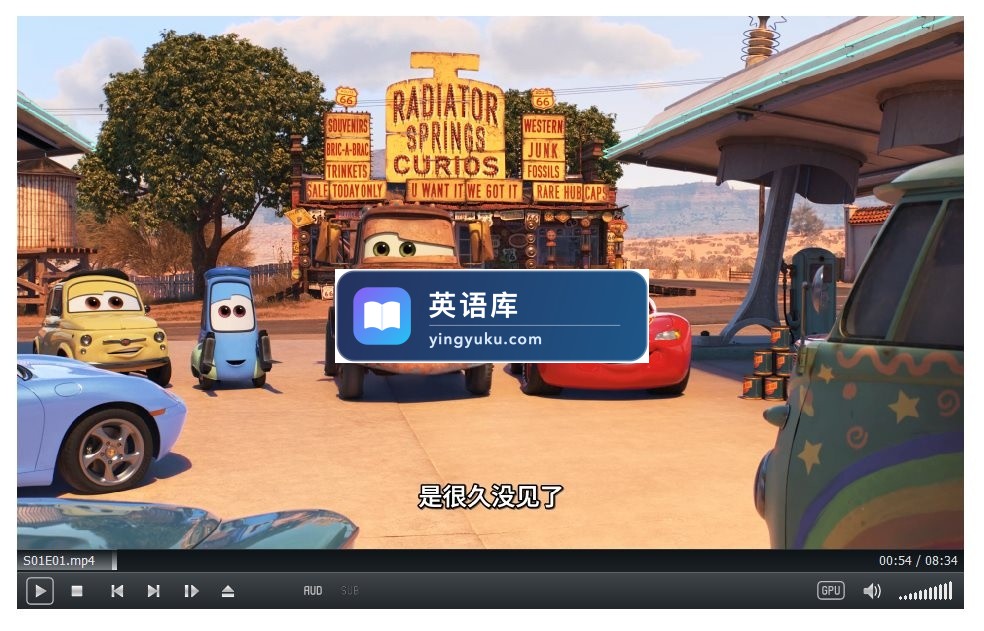Adjust the volume level bars
This screenshot has height=631, width=984.
(926, 591)
